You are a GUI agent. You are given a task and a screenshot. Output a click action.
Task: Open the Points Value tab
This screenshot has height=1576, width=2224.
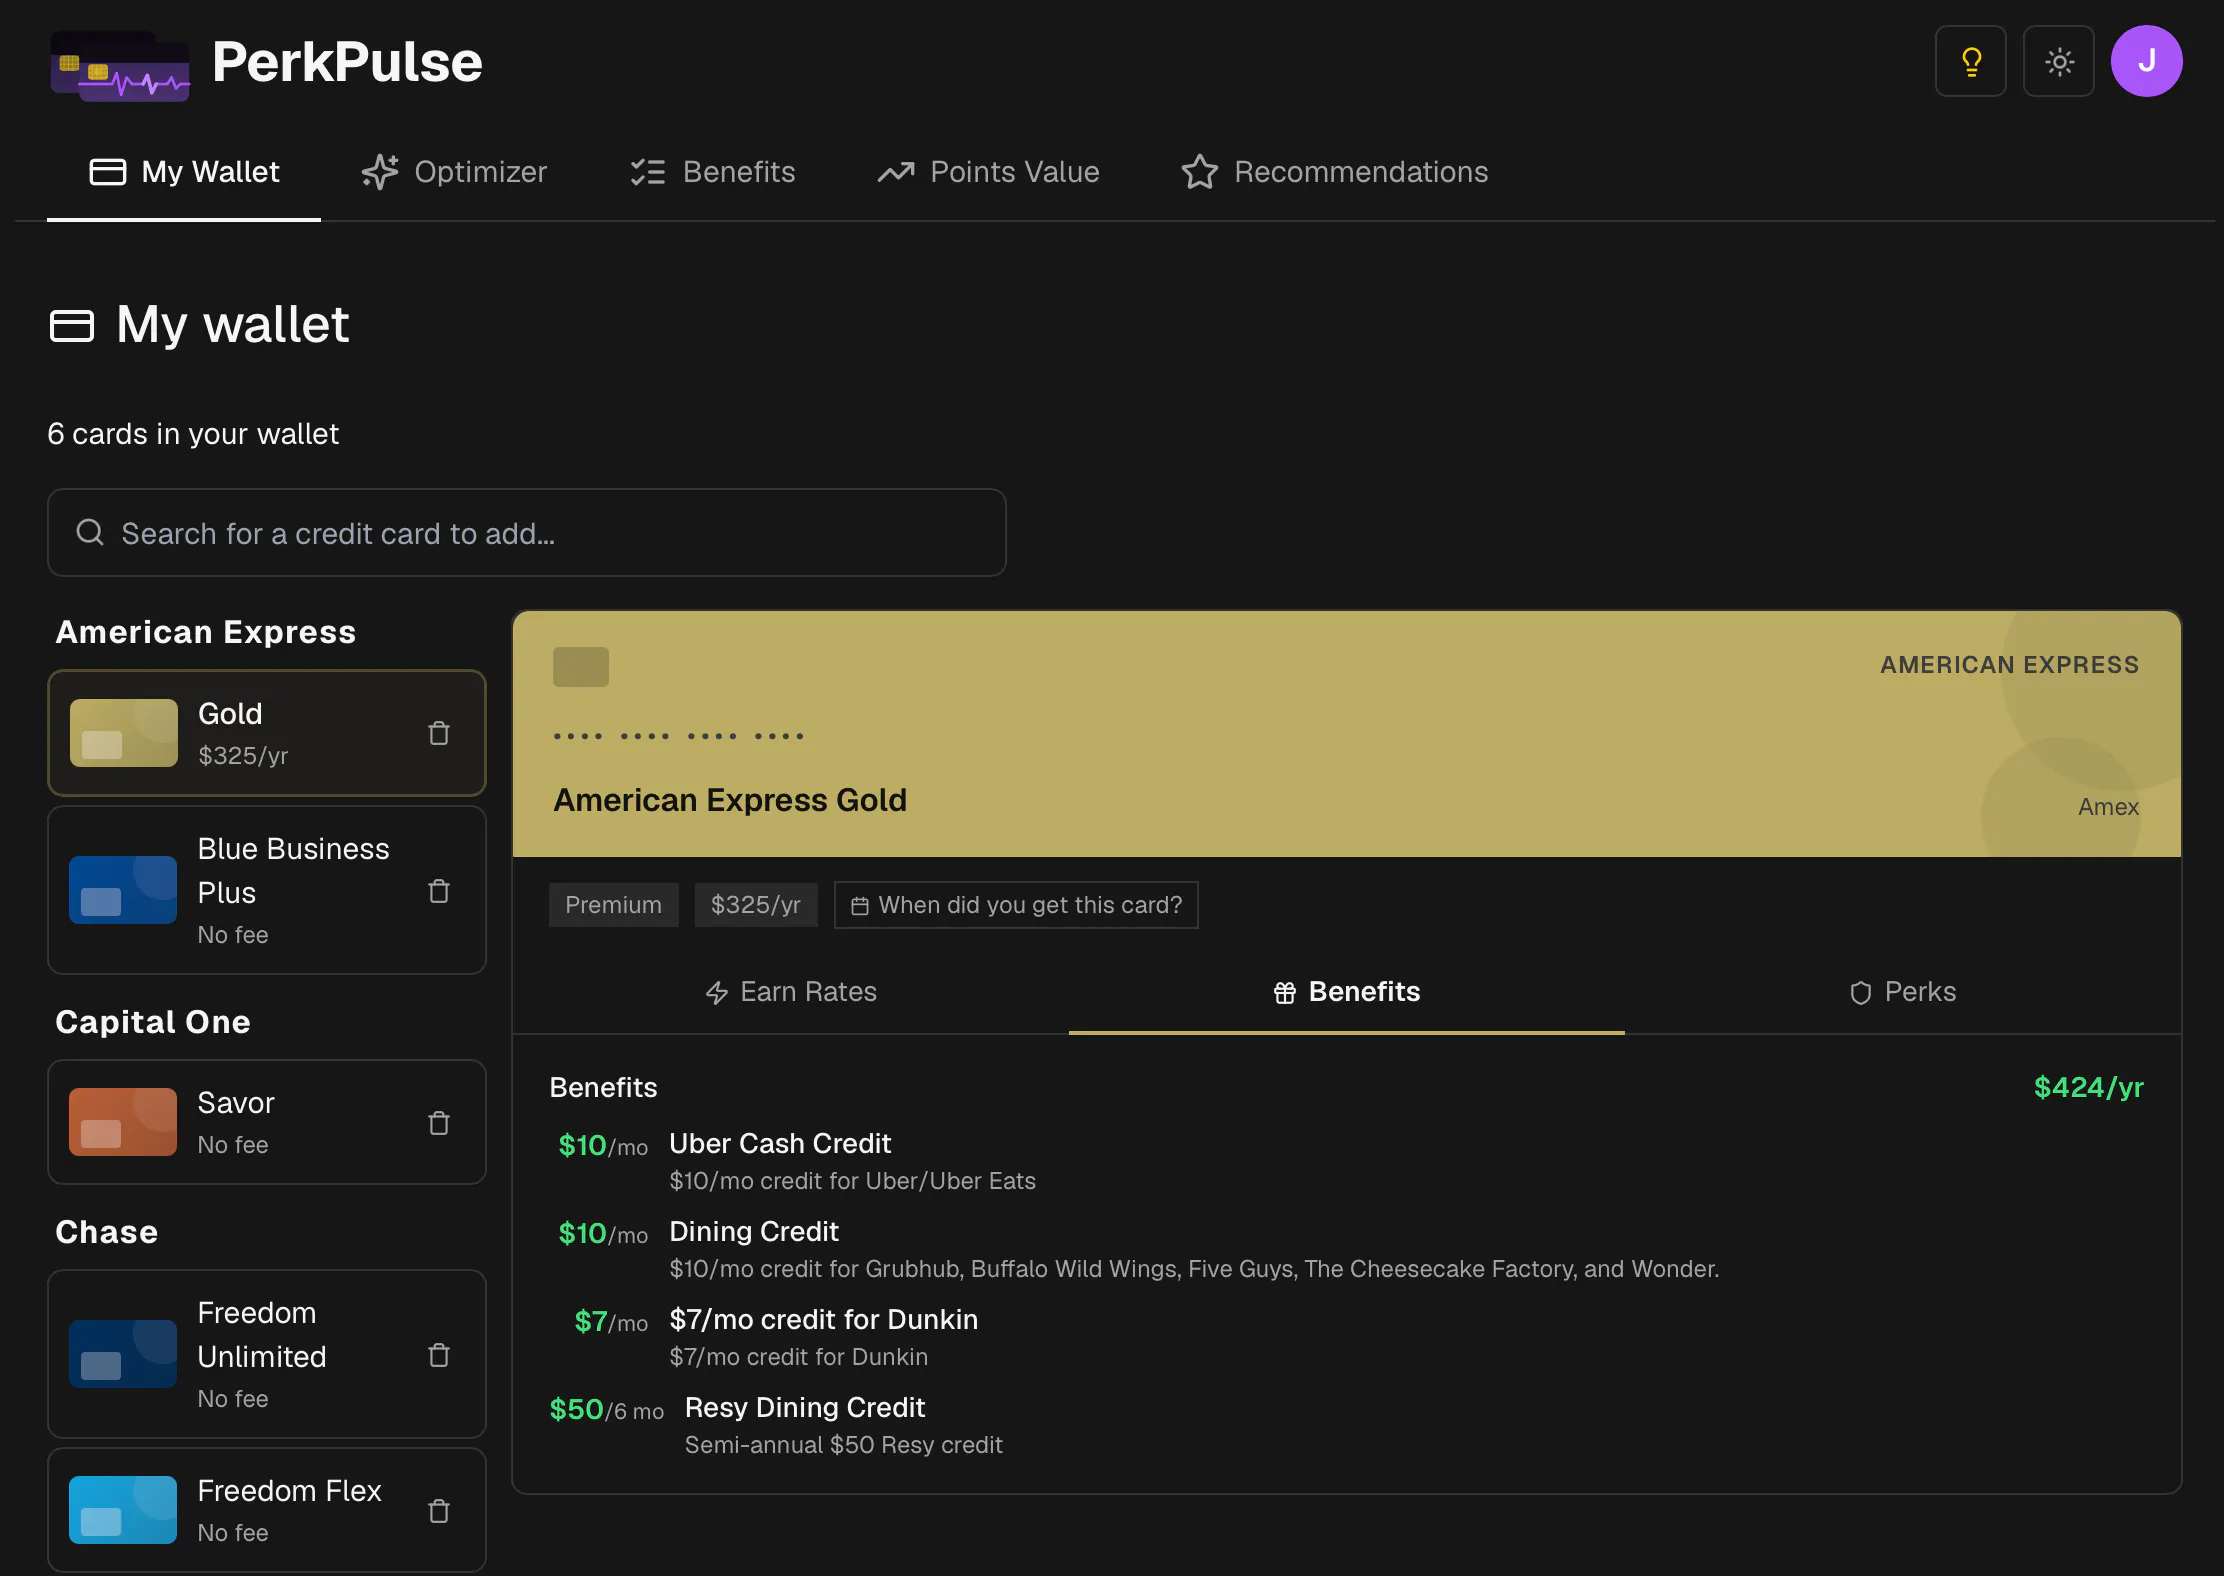[988, 172]
